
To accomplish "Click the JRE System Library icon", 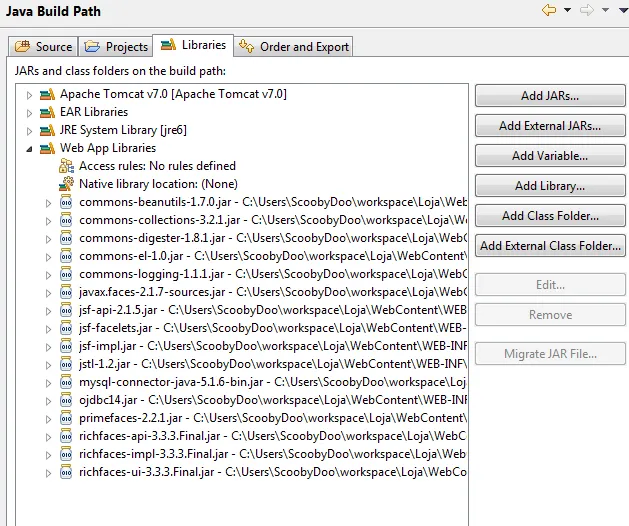I will tap(47, 130).
